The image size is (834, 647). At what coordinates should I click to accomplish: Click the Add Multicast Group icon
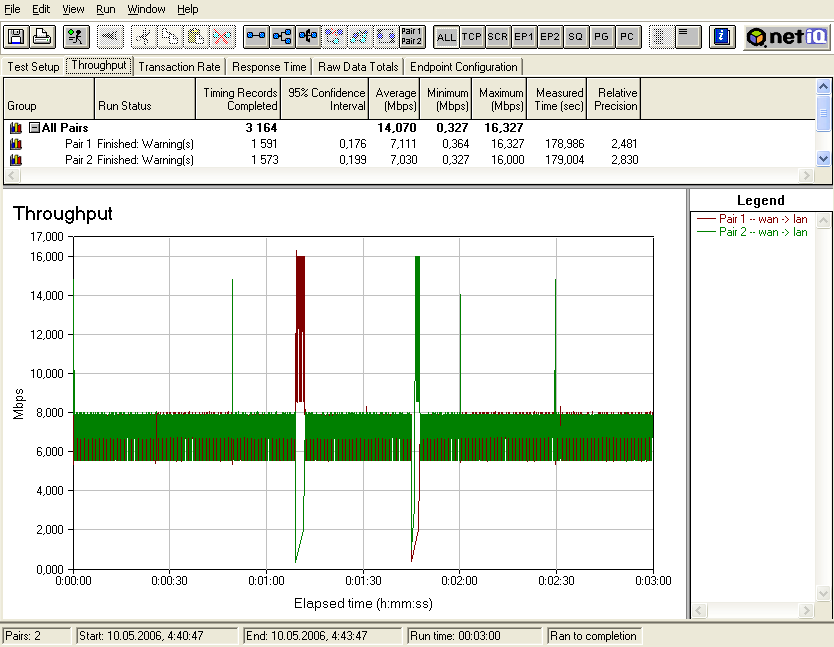282,37
